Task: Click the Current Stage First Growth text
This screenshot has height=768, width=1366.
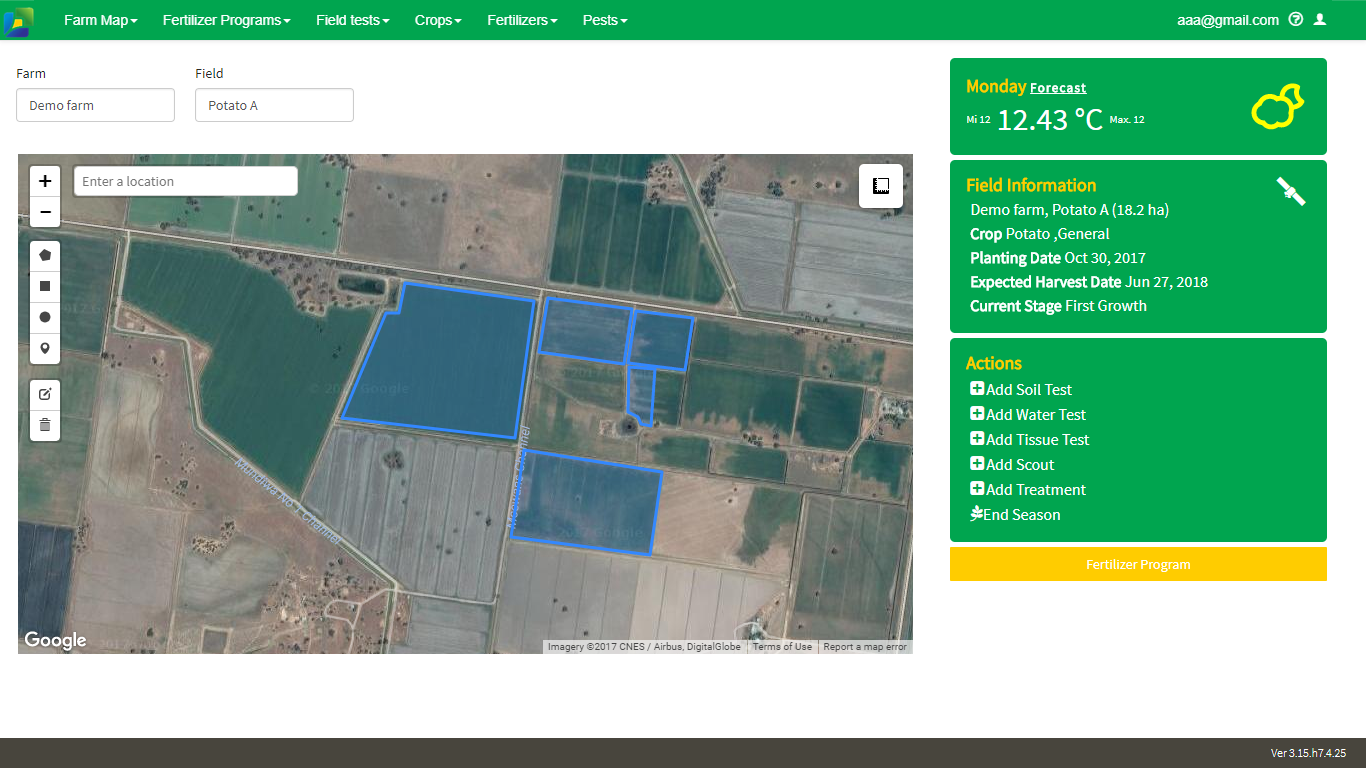Action: click(1058, 306)
